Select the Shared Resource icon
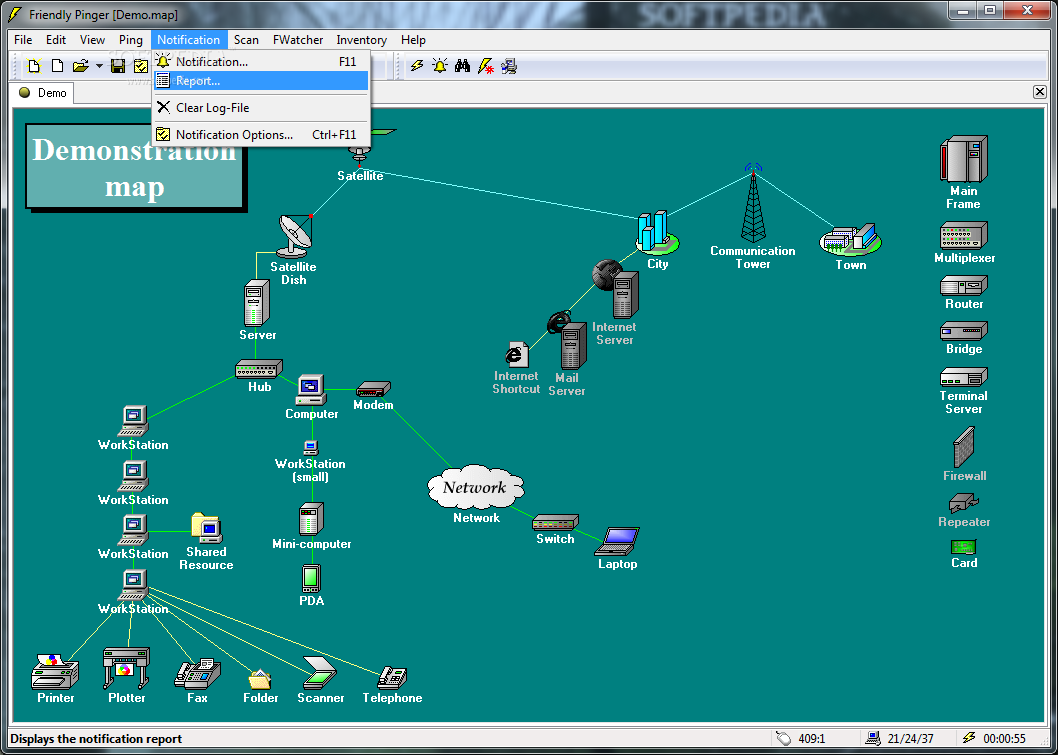 coord(206,528)
